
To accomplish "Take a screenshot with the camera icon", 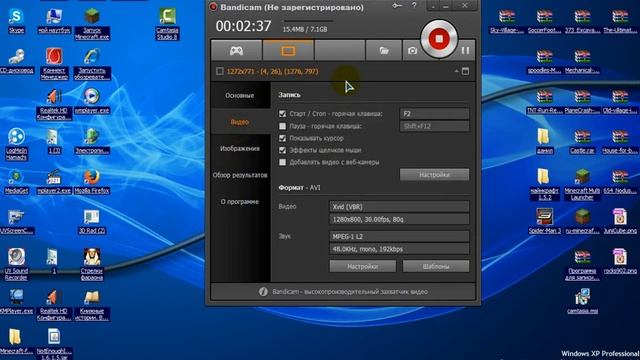I will coord(412,51).
